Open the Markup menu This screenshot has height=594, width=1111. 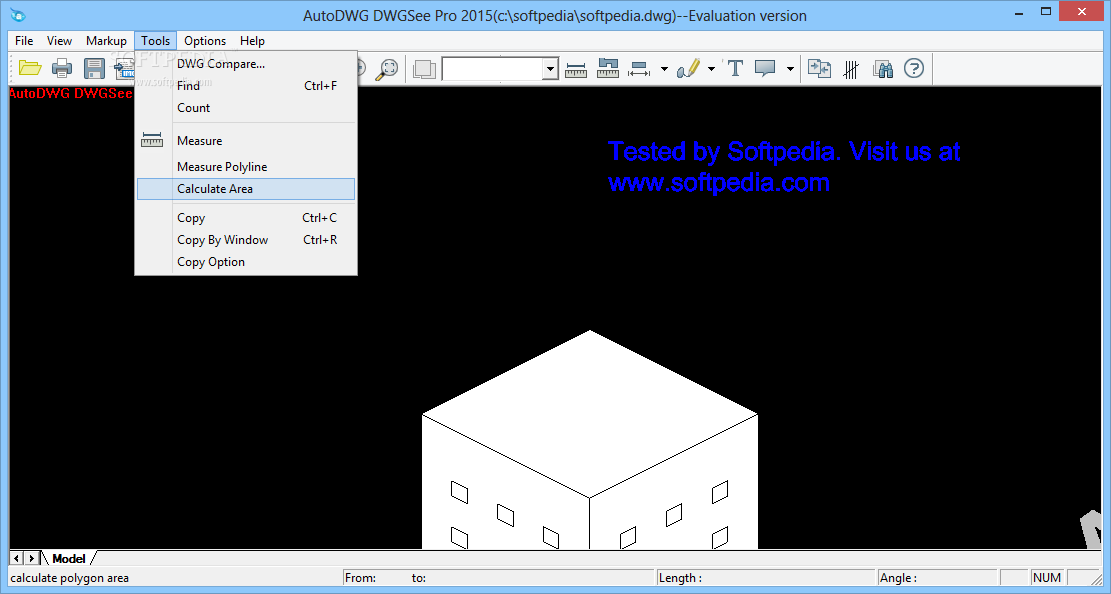[x=106, y=40]
